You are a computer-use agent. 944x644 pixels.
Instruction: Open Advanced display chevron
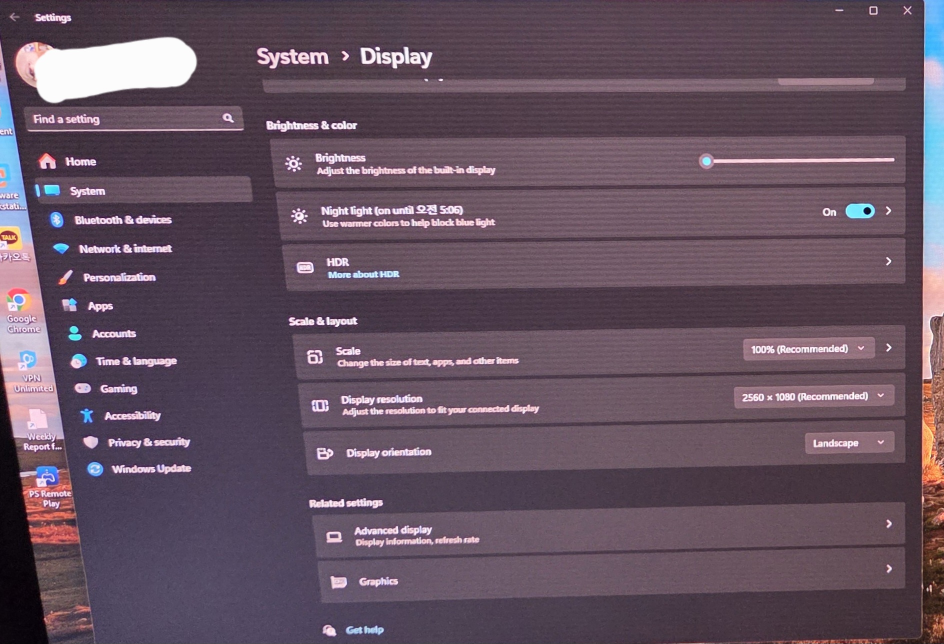pyautogui.click(x=889, y=524)
